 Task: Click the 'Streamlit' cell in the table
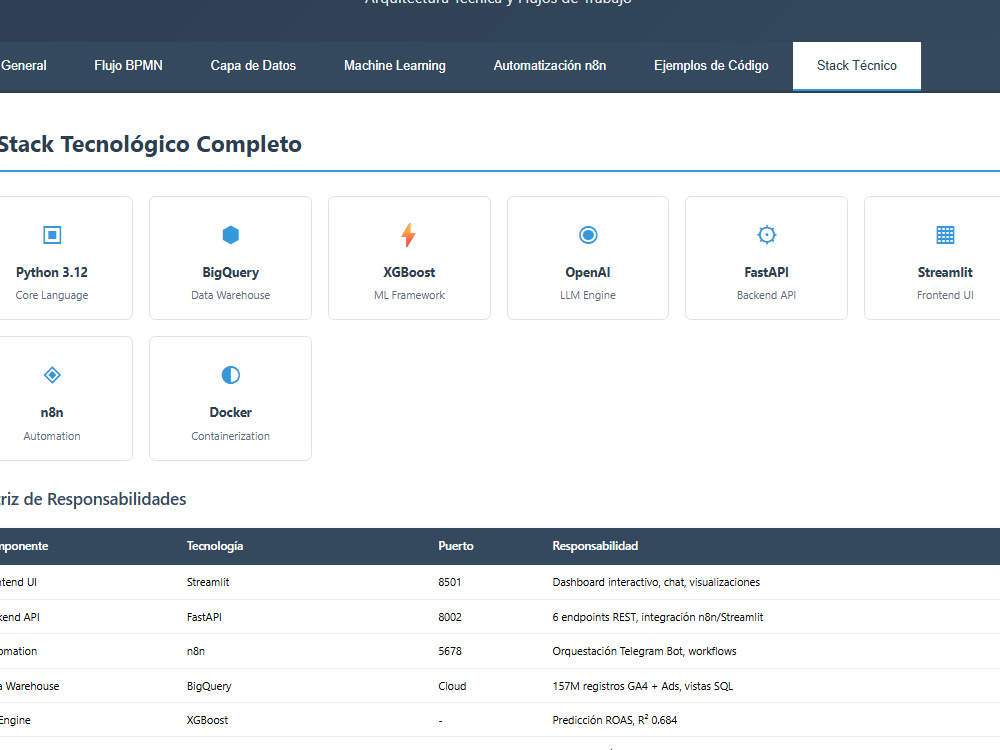tap(208, 582)
